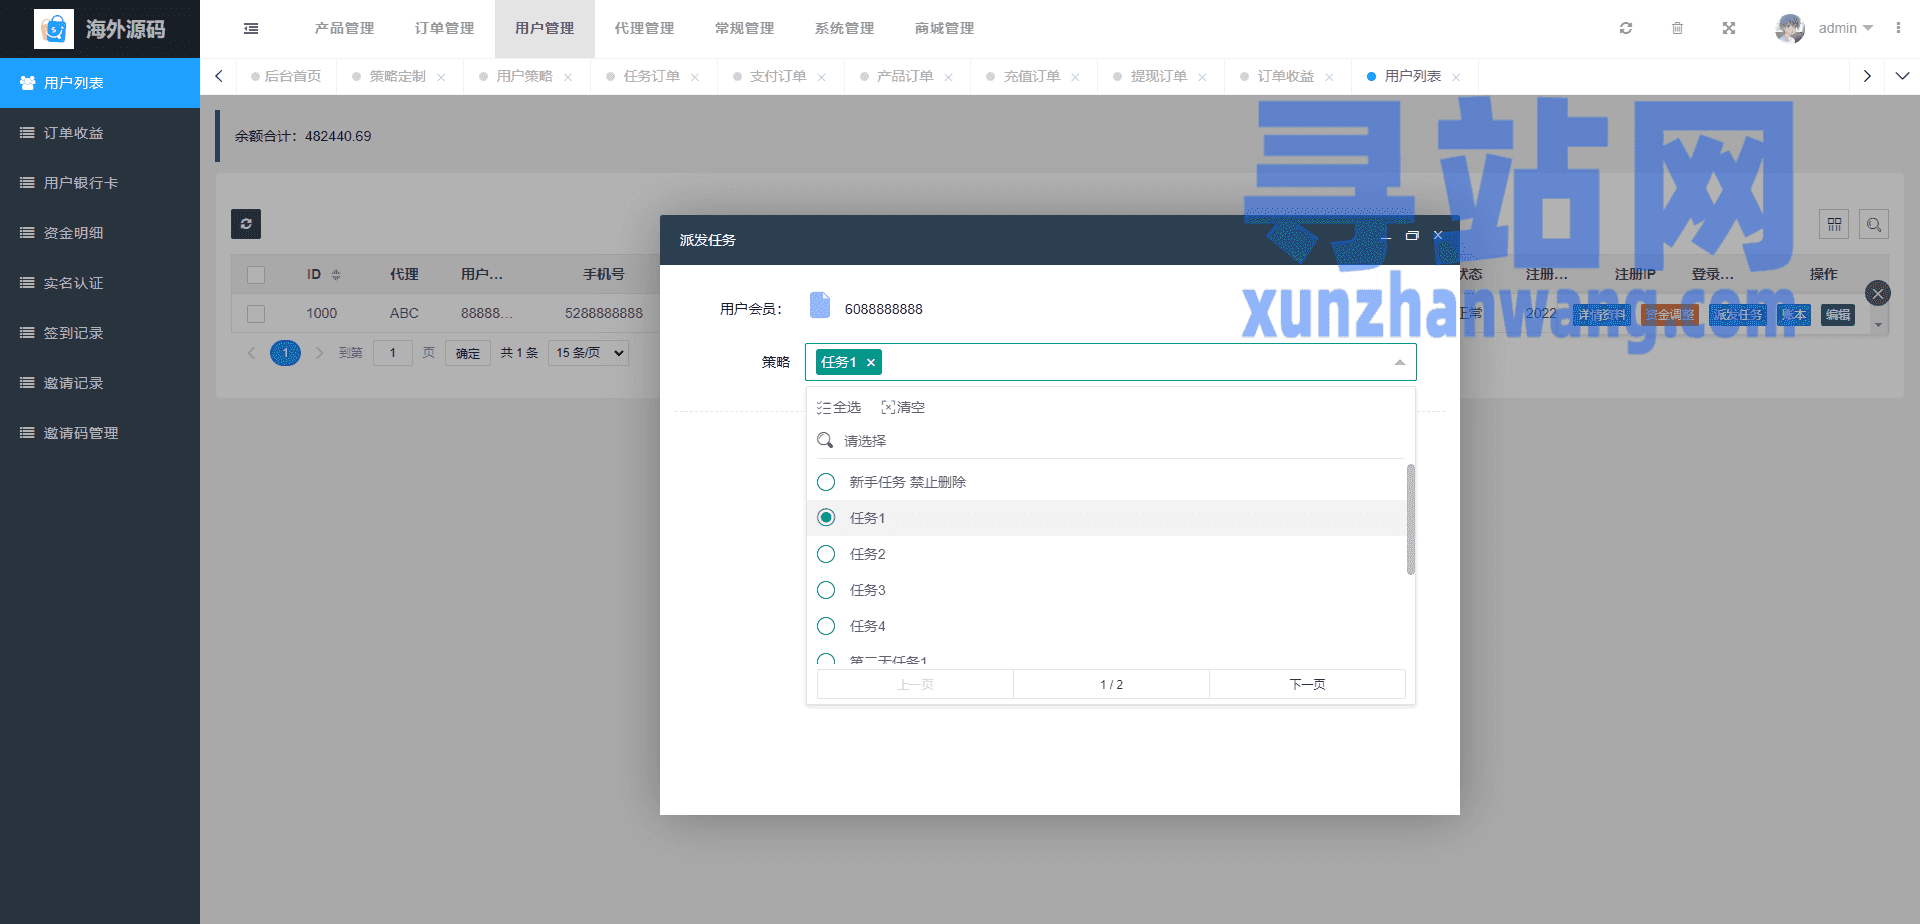Click the 请选择 search field in dropdown
The height and width of the screenshot is (924, 1920).
click(x=1110, y=441)
